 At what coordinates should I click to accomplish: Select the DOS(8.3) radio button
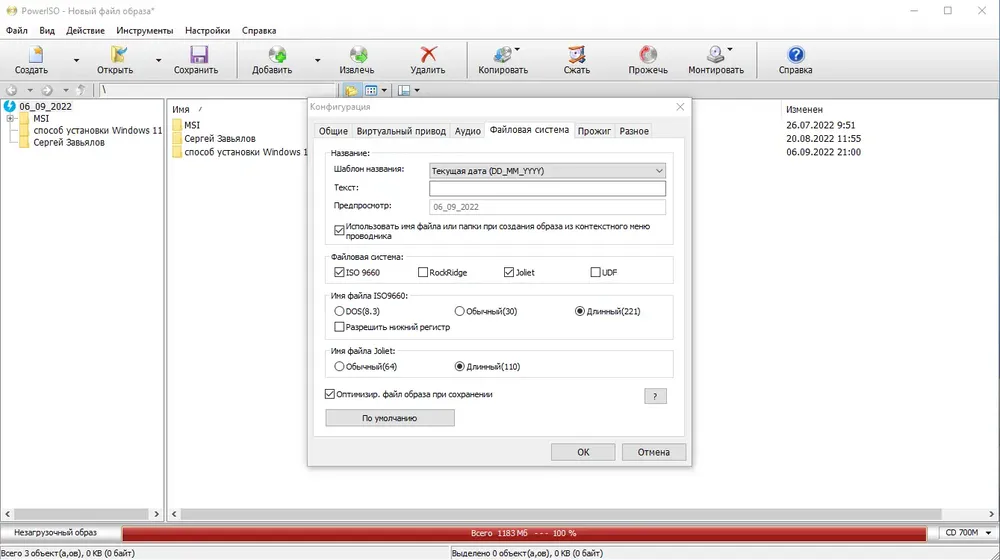point(339,311)
